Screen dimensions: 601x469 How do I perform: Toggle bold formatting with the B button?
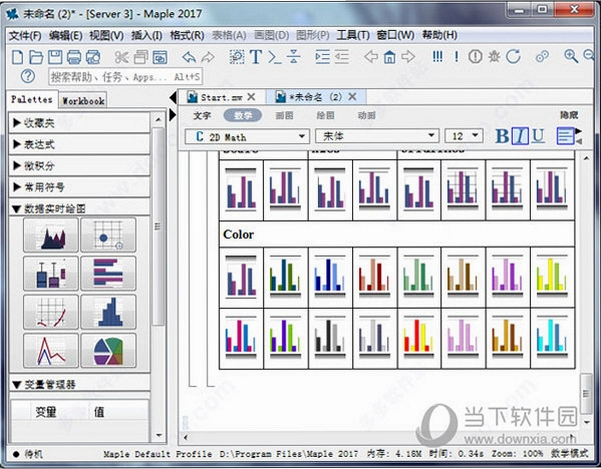click(x=502, y=136)
